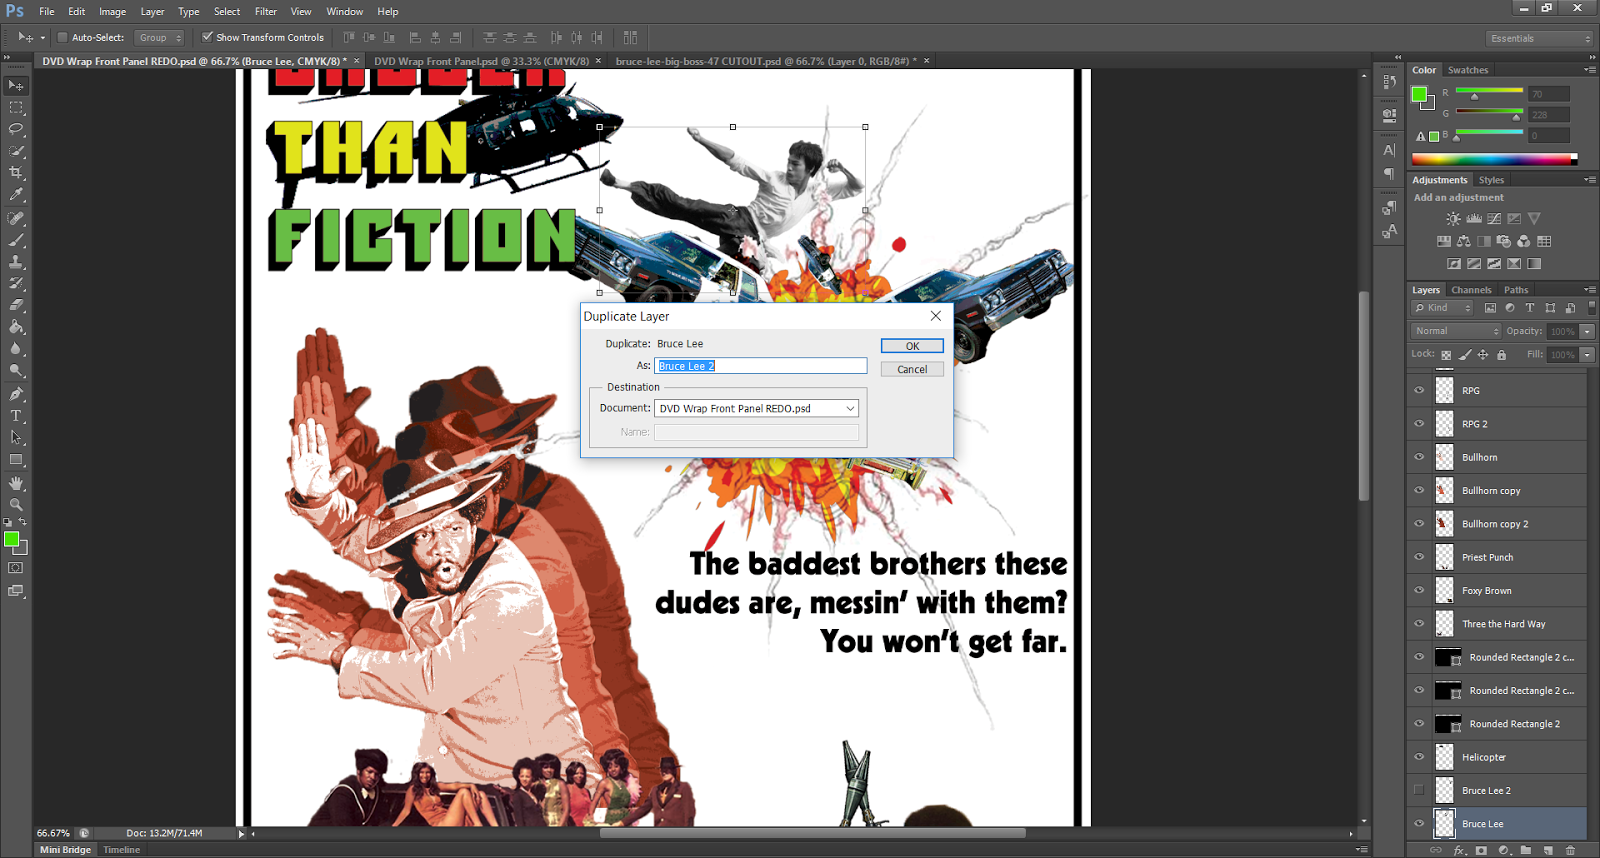Click the color spectrum ramp
1600x858 pixels.
(1494, 159)
